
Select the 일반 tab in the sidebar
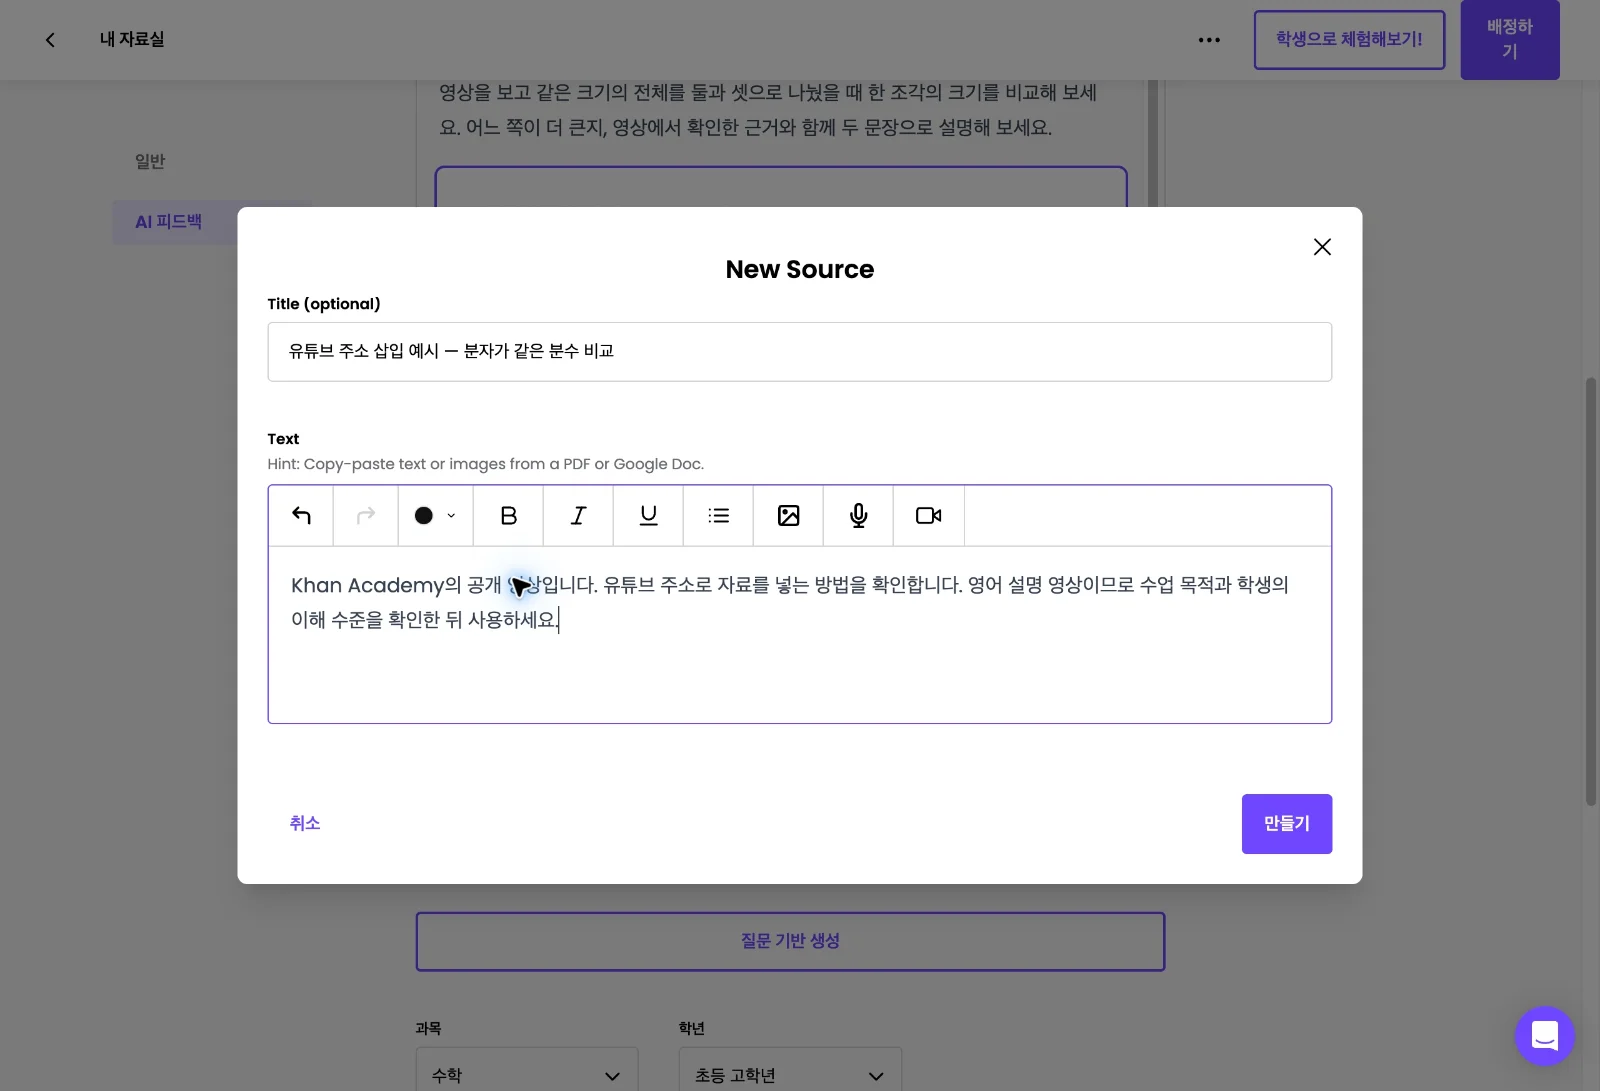click(150, 161)
